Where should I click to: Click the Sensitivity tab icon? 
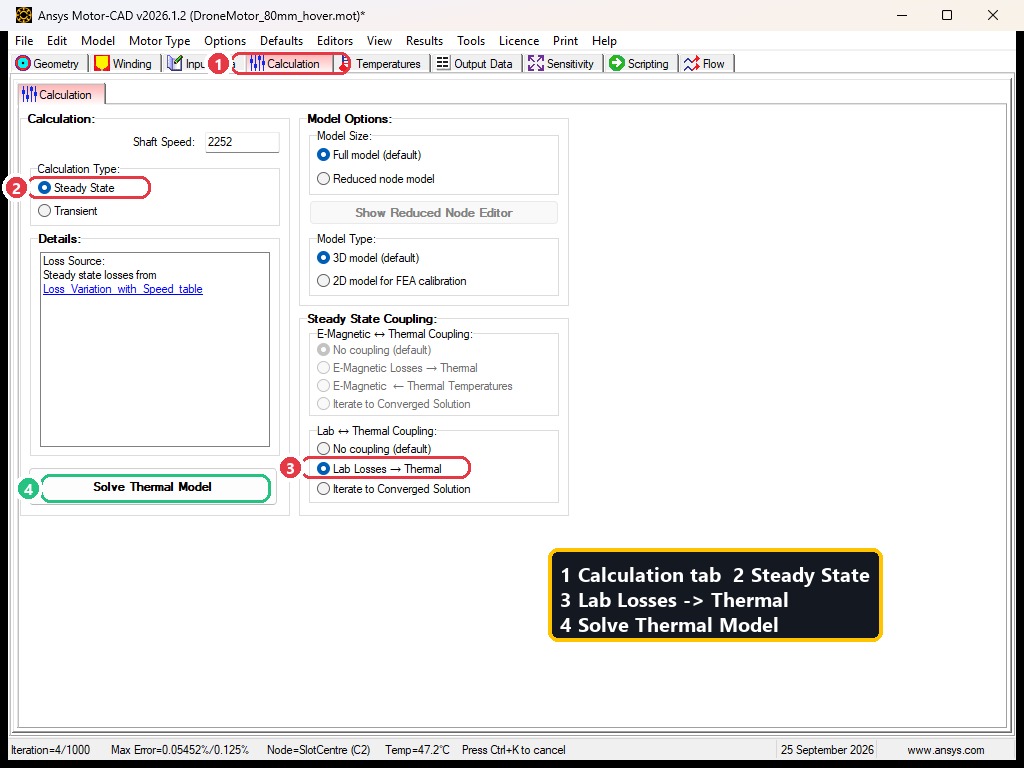pyautogui.click(x=536, y=63)
